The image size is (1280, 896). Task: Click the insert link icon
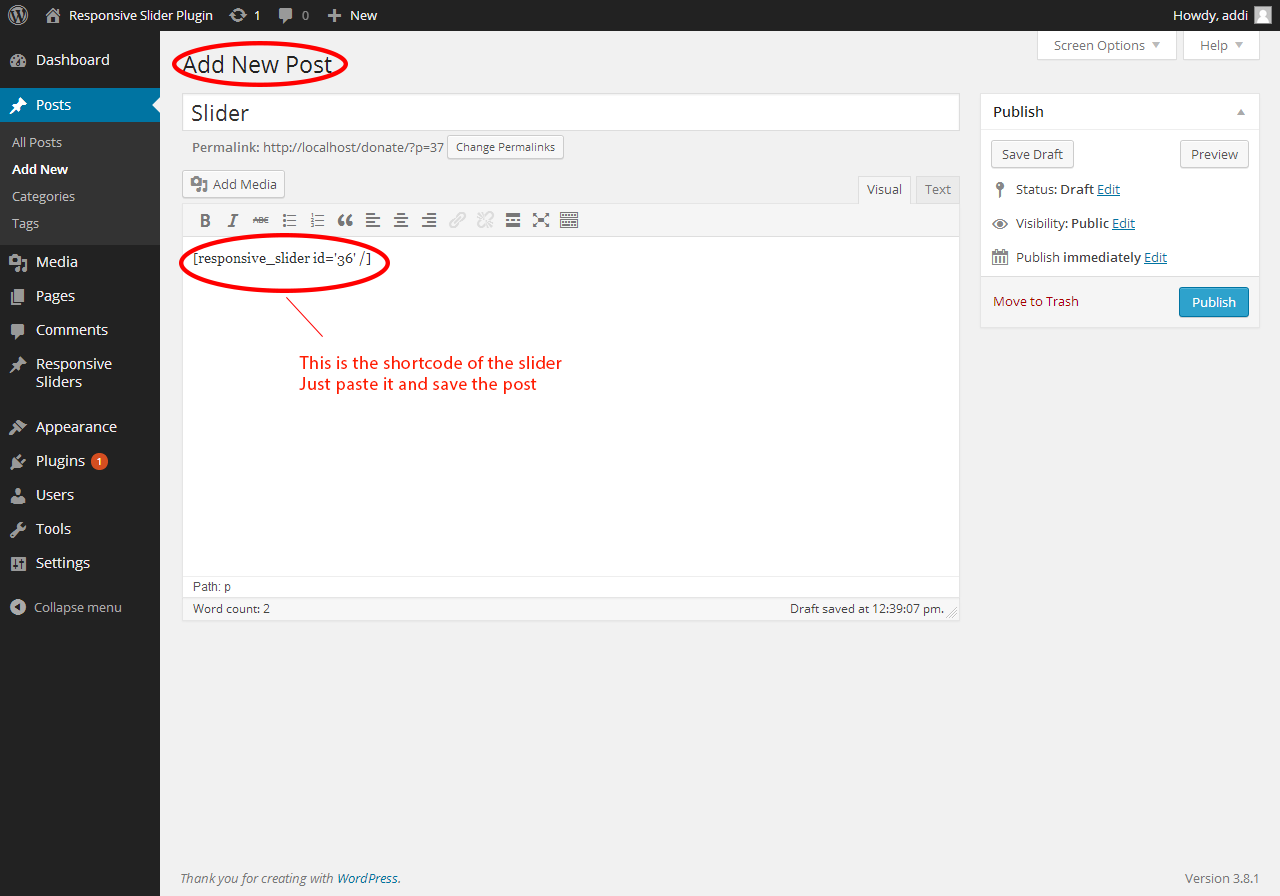pos(457,220)
